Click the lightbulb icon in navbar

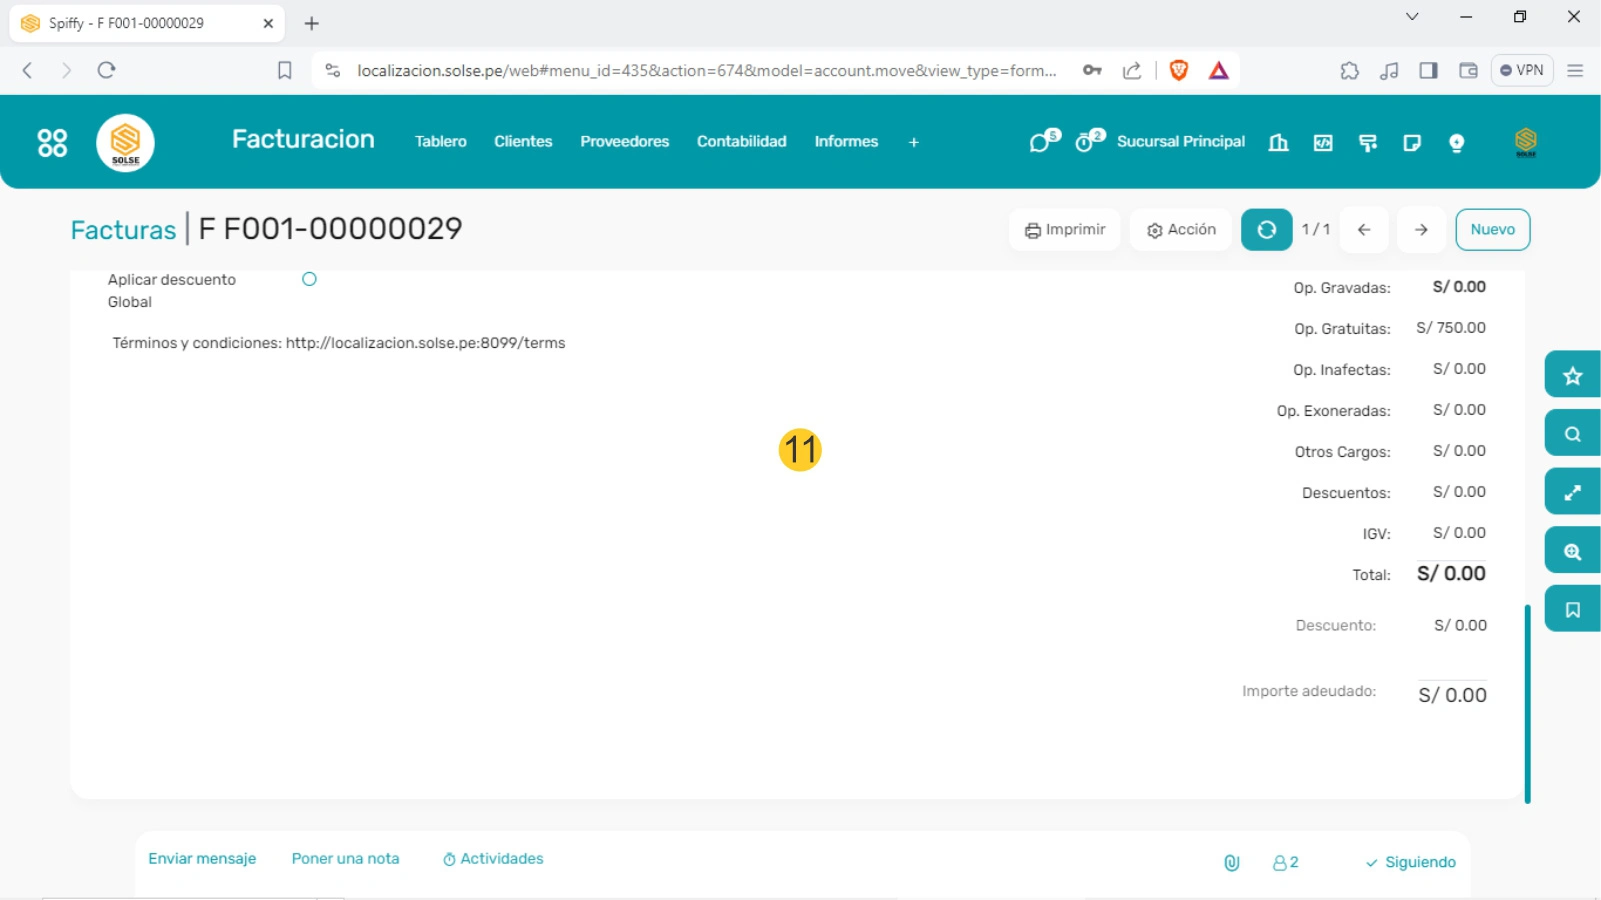click(1456, 143)
